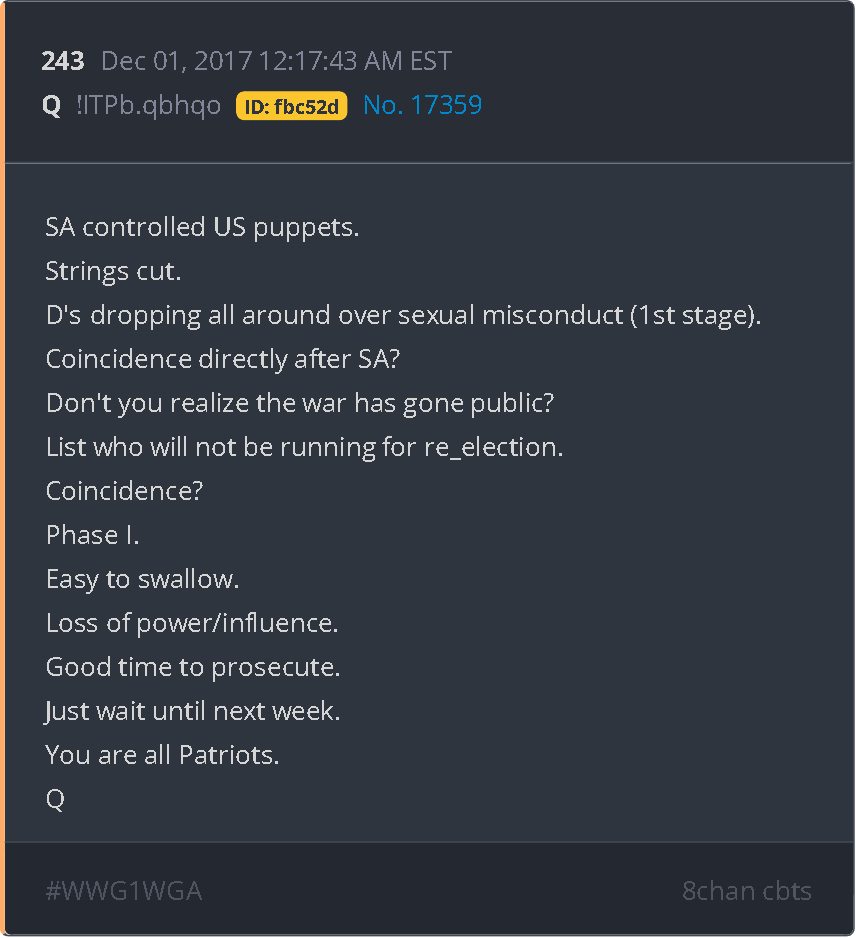Click the yellow ID: fbc52d badge
Viewport: 856px width, 938px height.
291,106
